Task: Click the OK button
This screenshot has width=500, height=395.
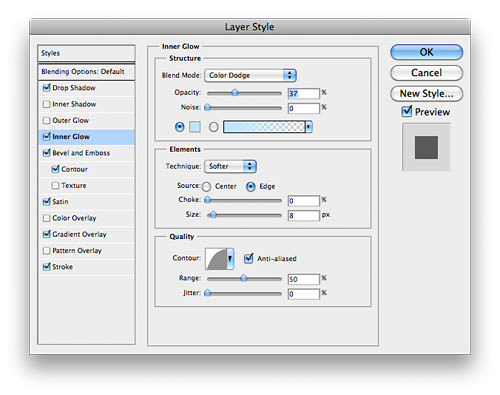Action: (x=426, y=52)
